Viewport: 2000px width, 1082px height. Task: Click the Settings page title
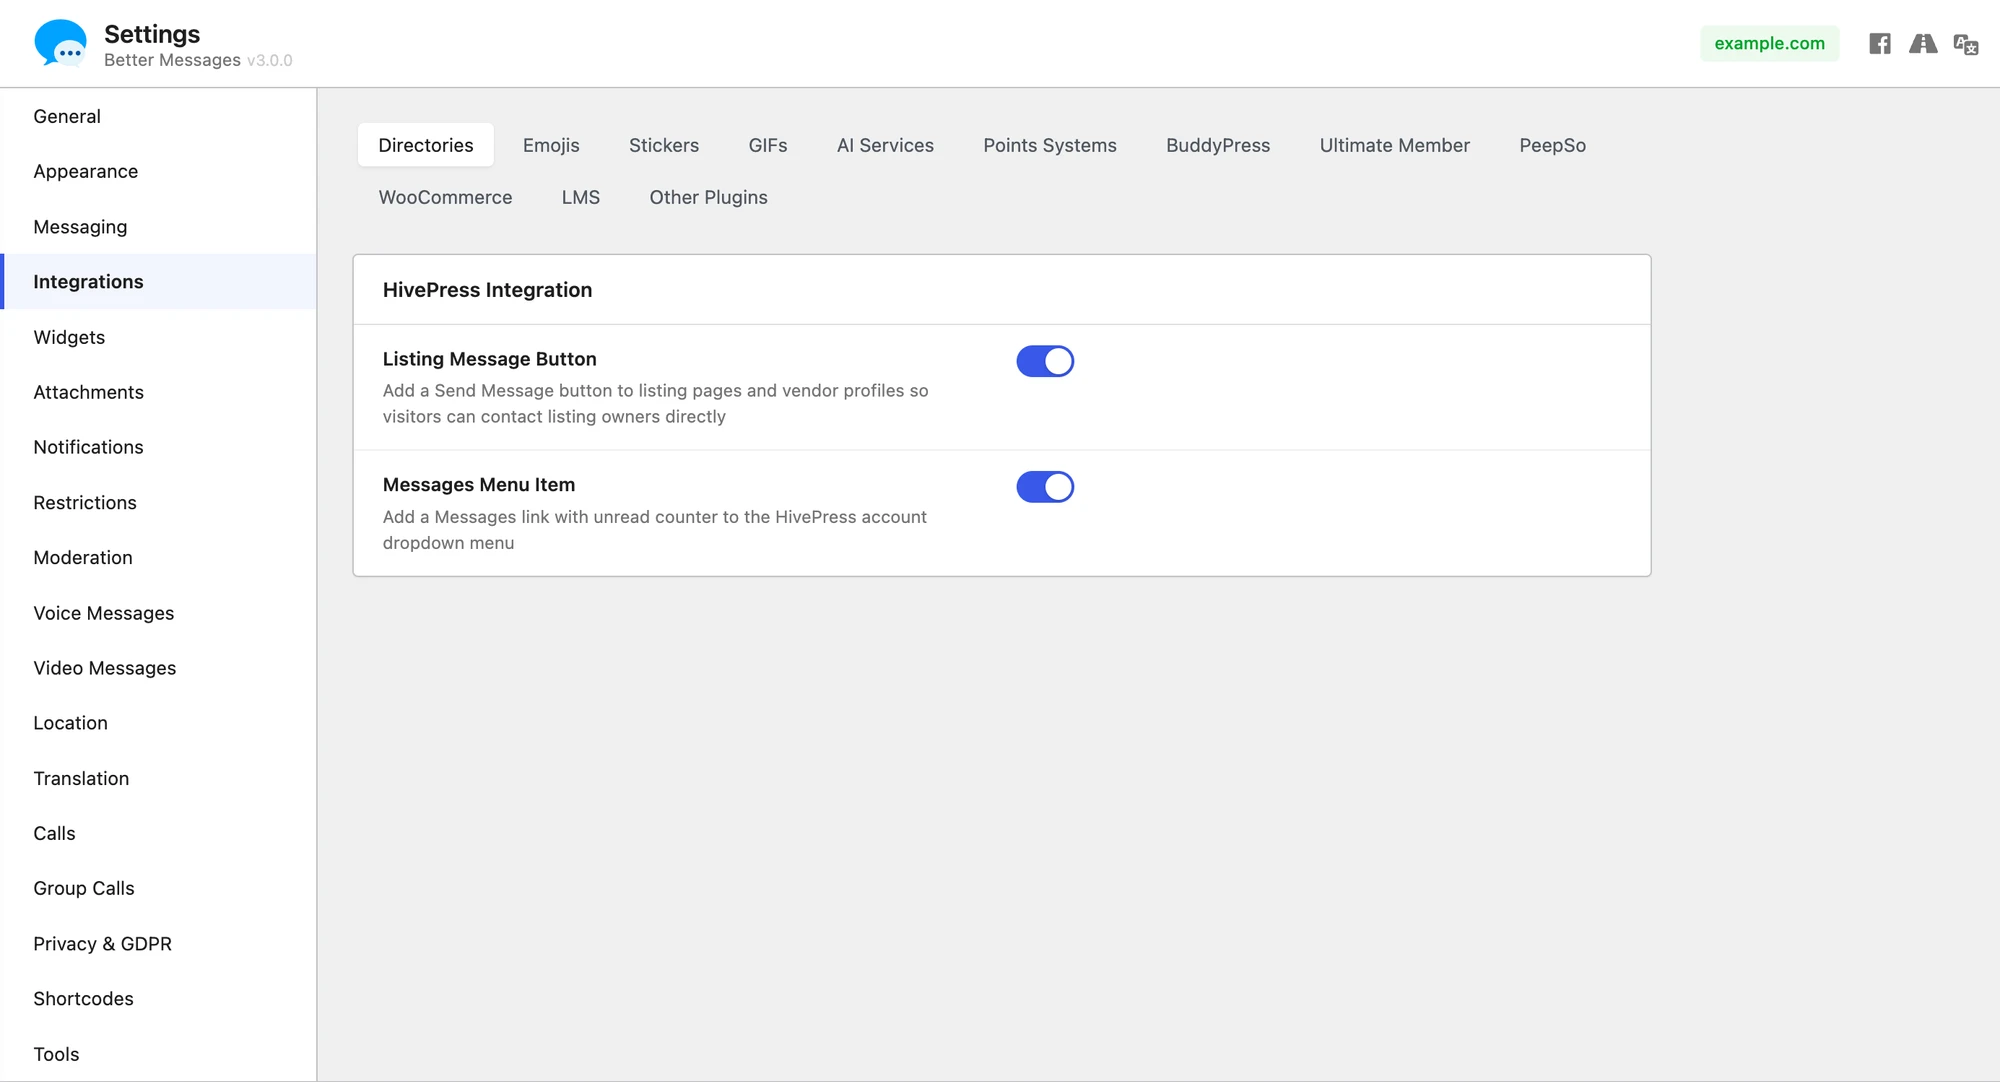[152, 34]
